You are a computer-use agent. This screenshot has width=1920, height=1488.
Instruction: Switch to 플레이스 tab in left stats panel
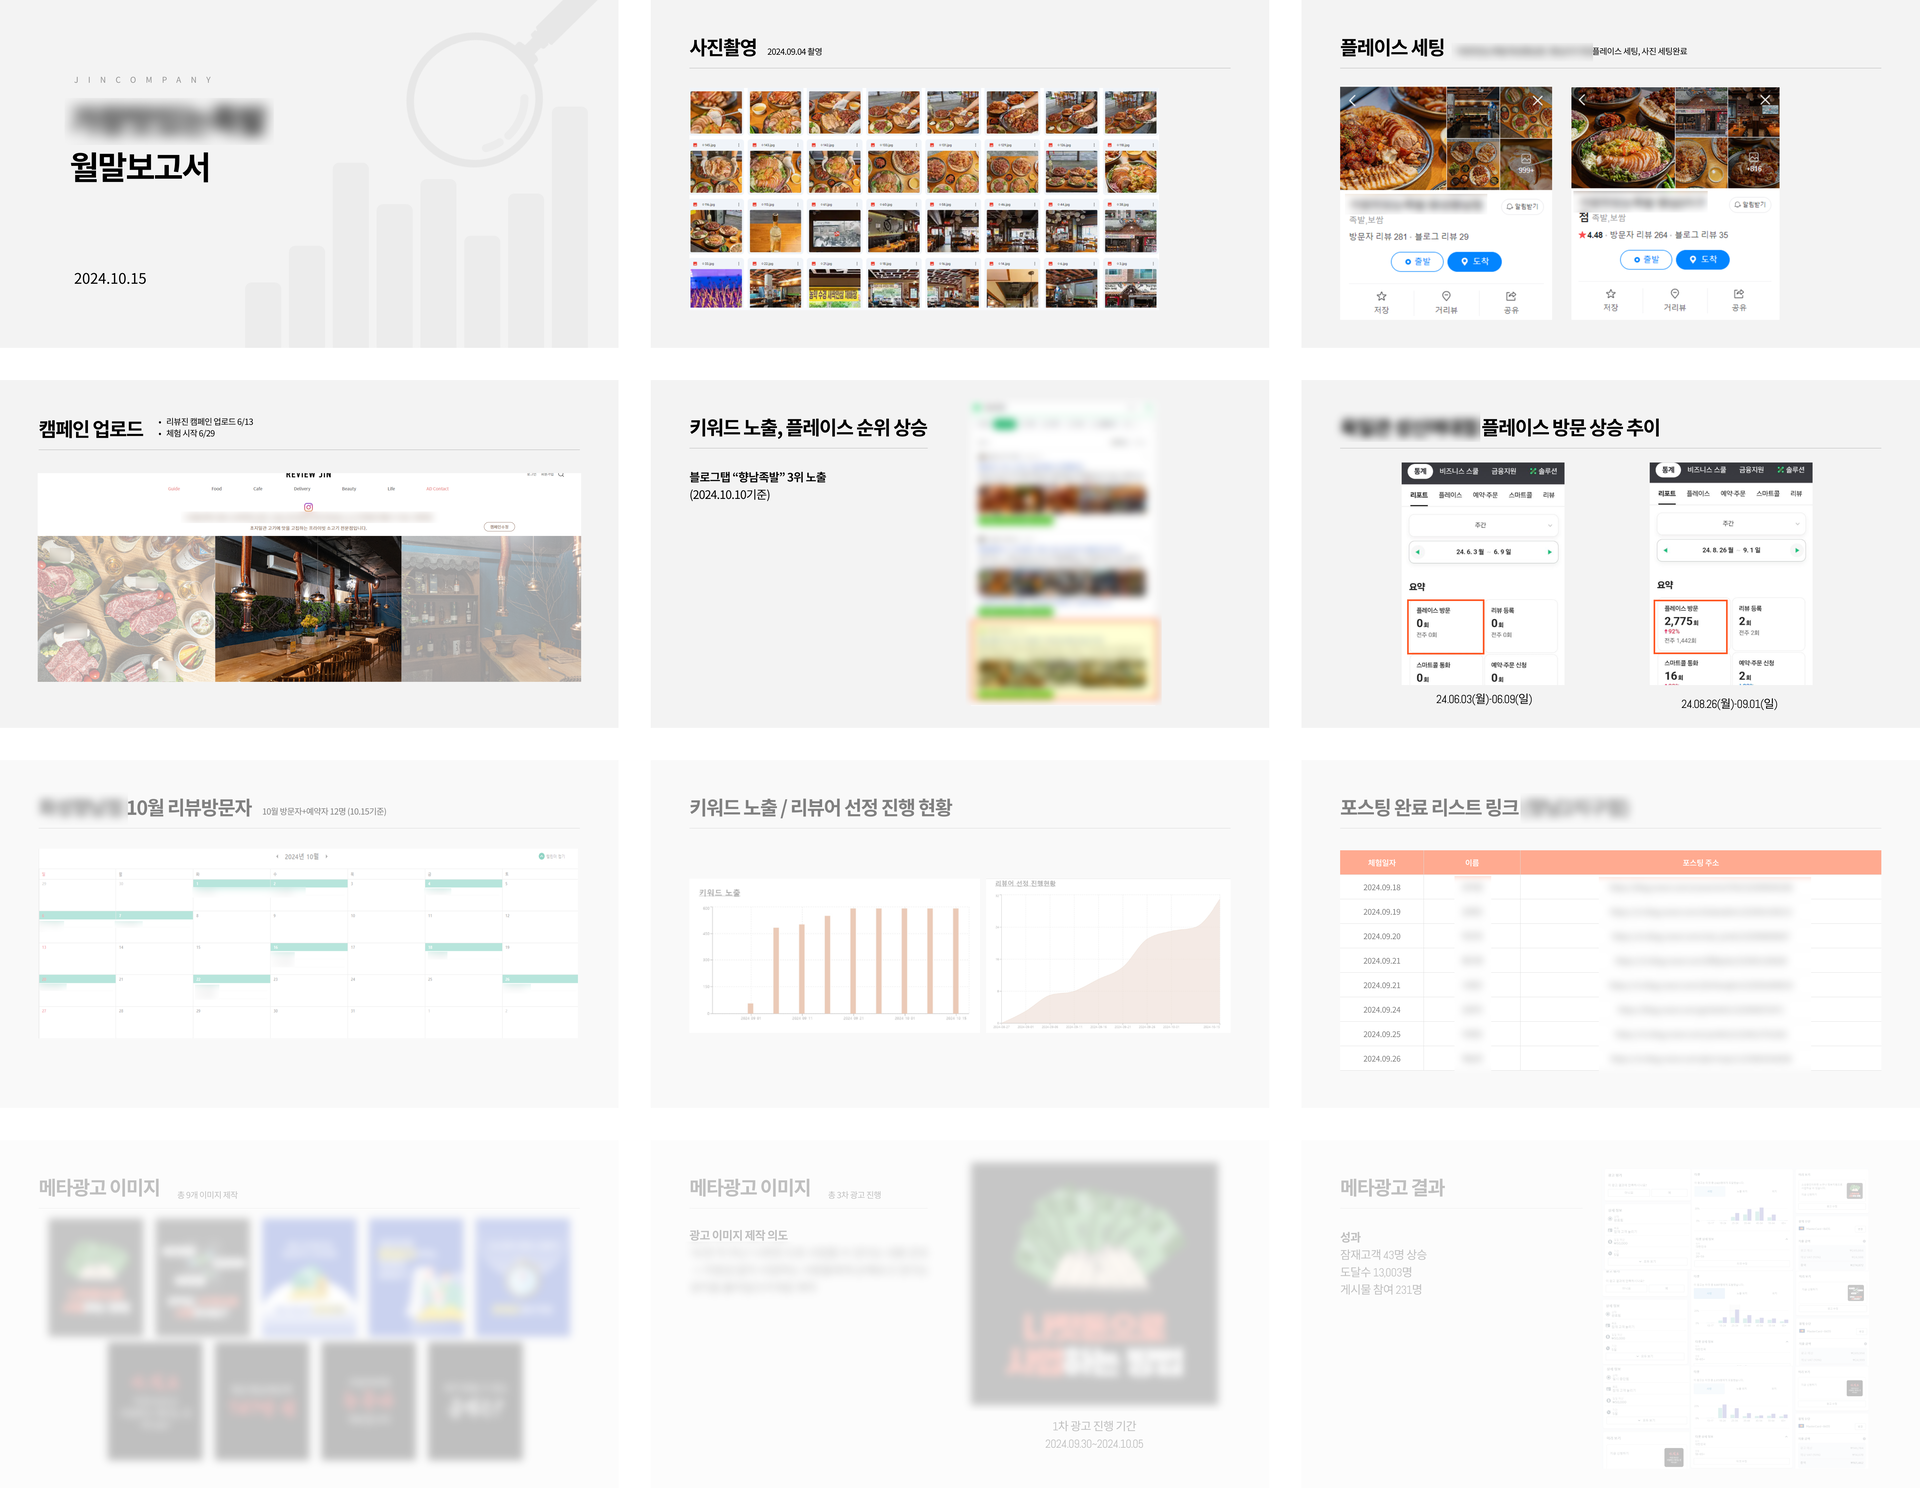point(1450,495)
